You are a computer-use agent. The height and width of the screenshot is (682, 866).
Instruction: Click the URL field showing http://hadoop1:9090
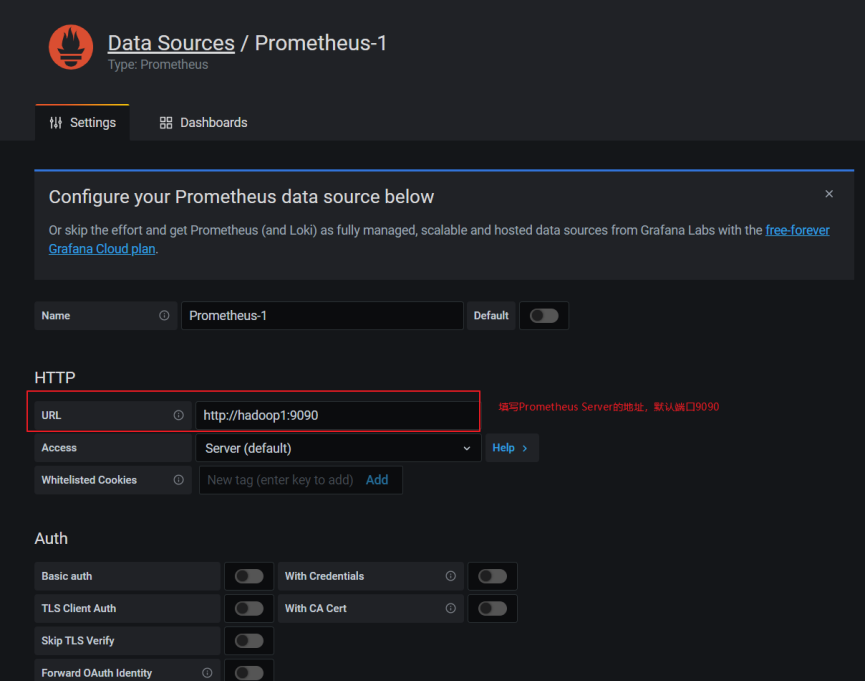coord(337,415)
